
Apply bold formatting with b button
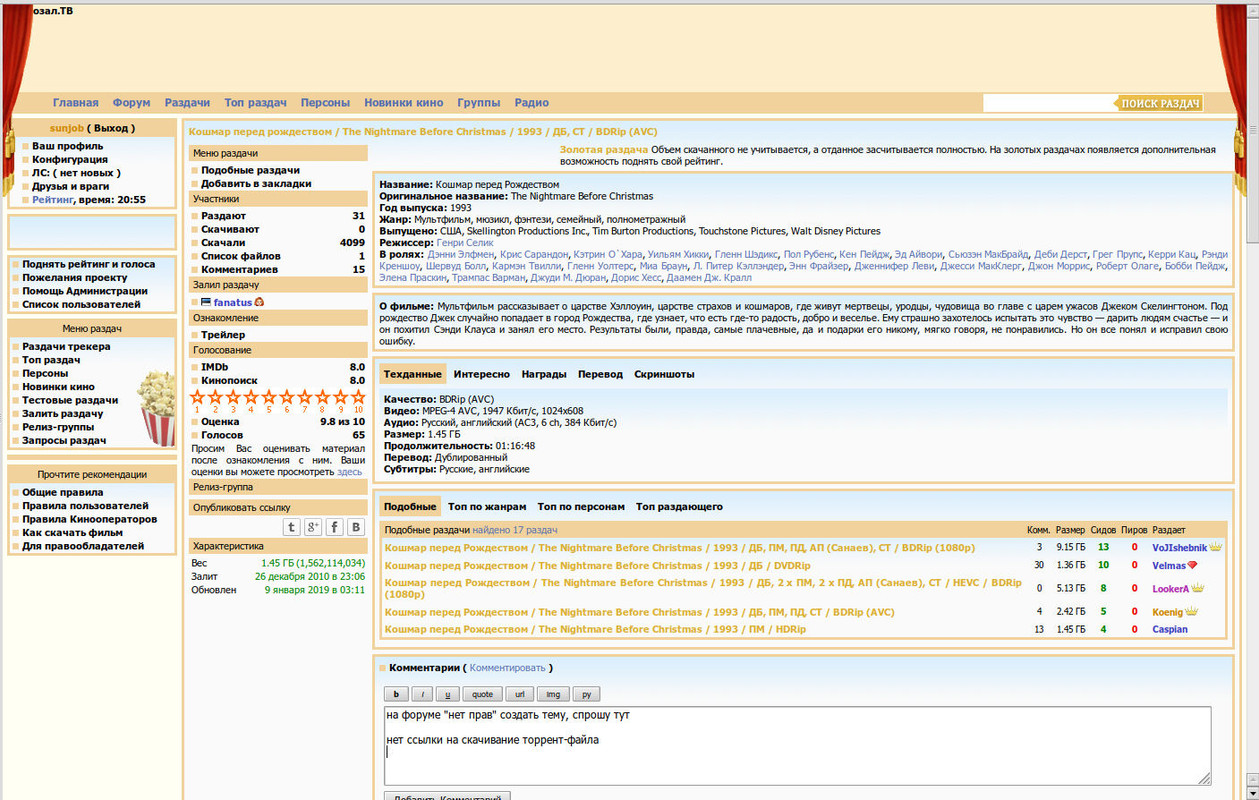[x=395, y=694]
